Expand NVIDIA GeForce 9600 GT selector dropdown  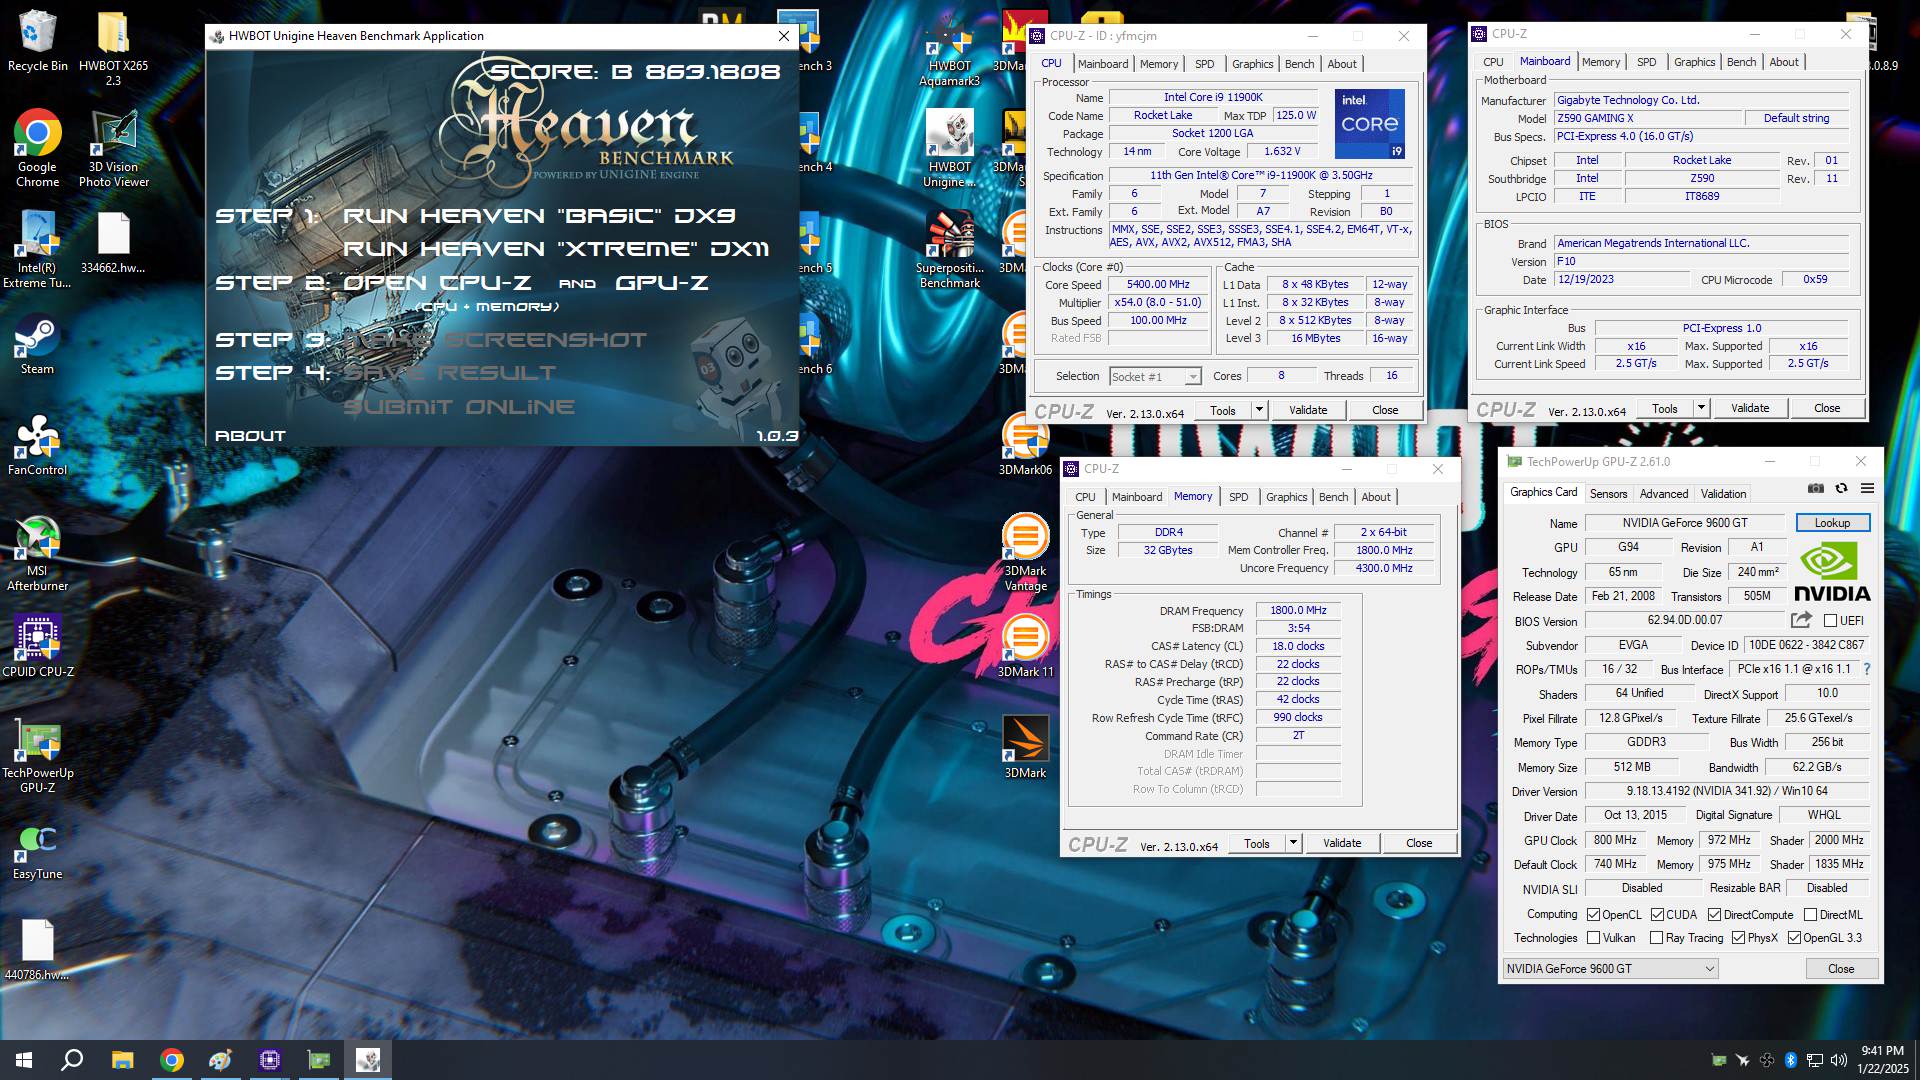pos(1610,968)
